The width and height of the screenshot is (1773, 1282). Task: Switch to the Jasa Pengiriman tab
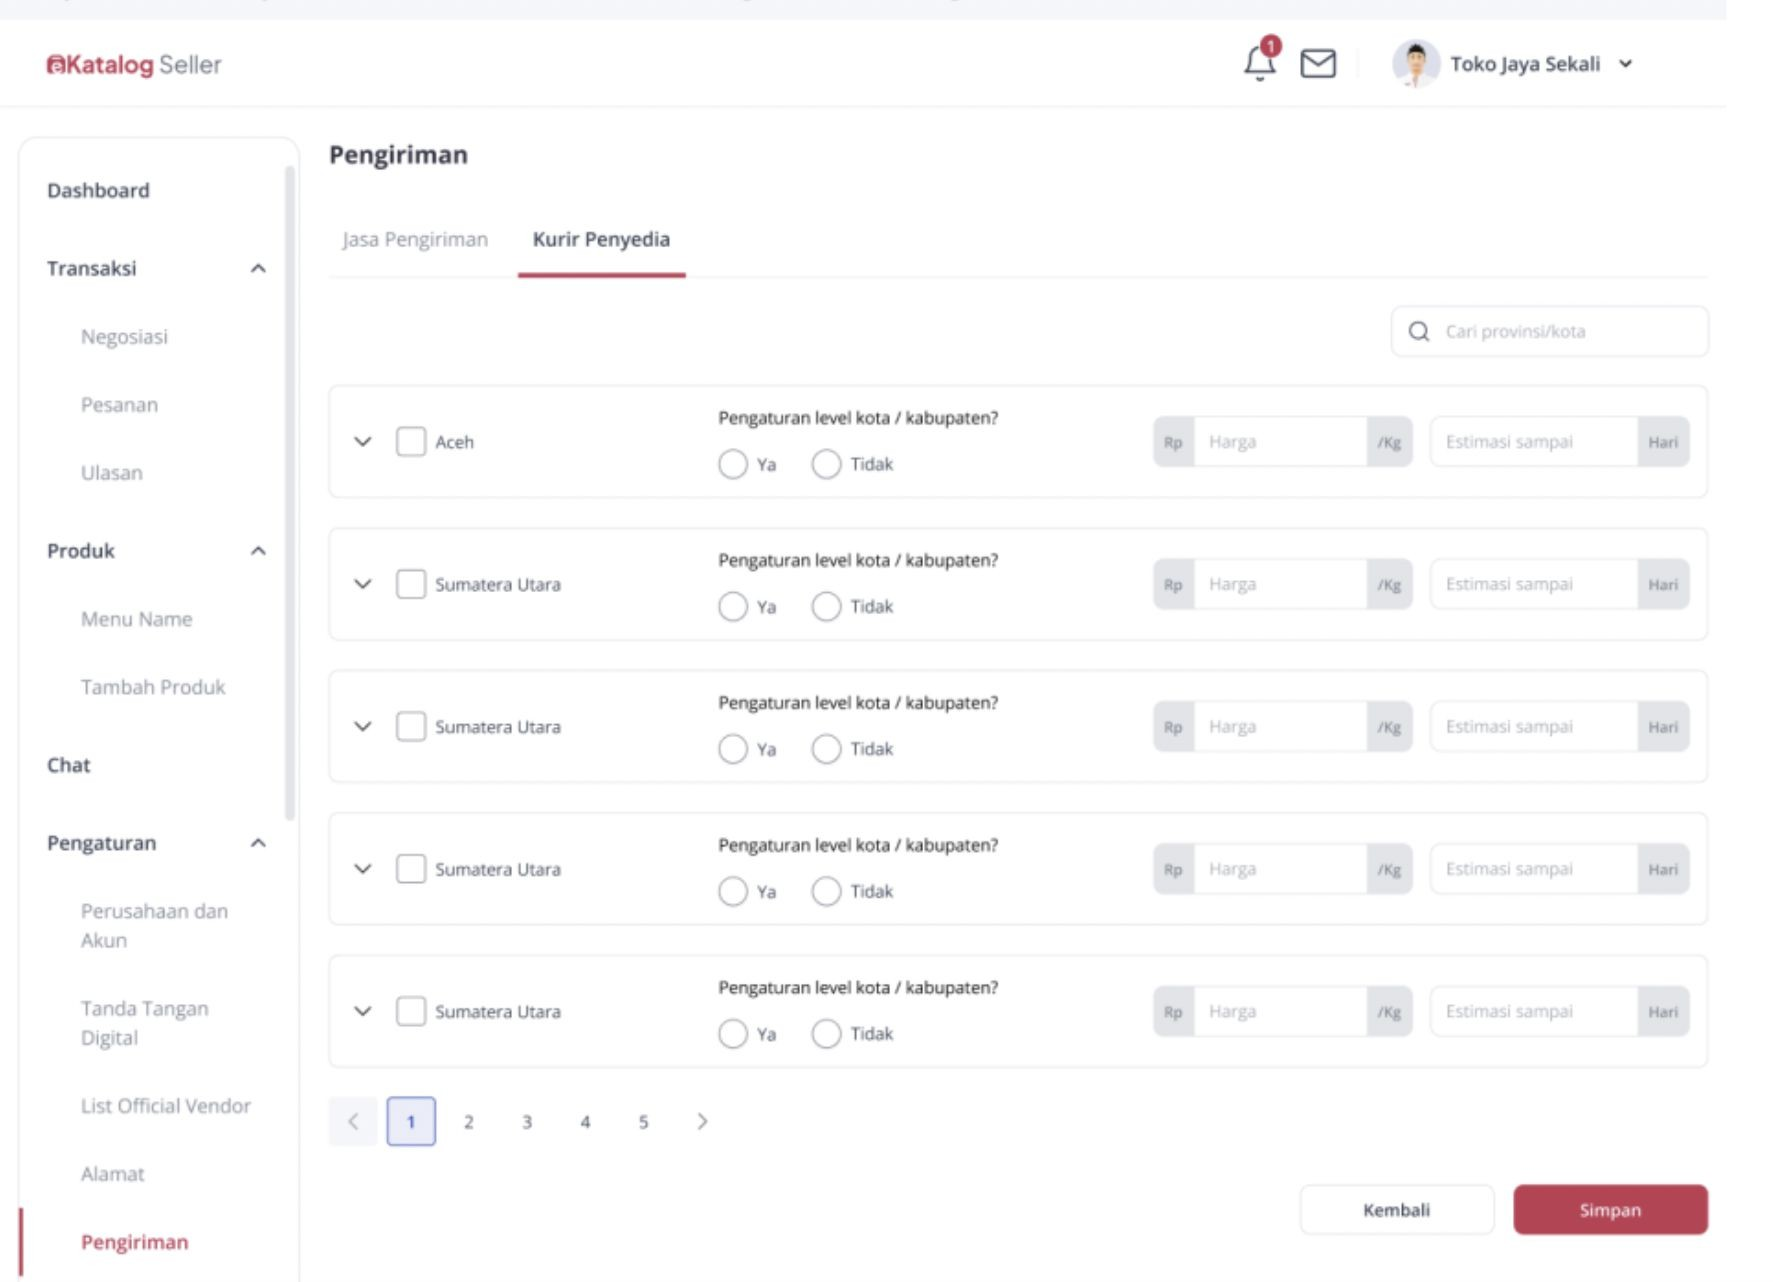coord(415,240)
